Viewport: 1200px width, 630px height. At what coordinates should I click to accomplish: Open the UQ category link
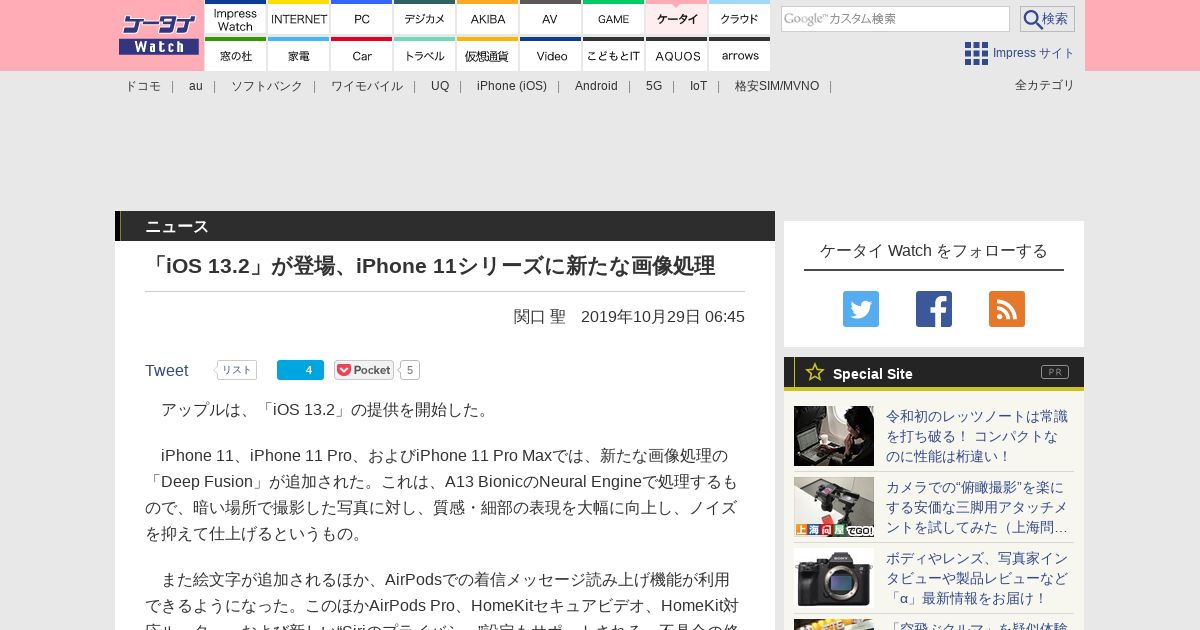click(440, 86)
